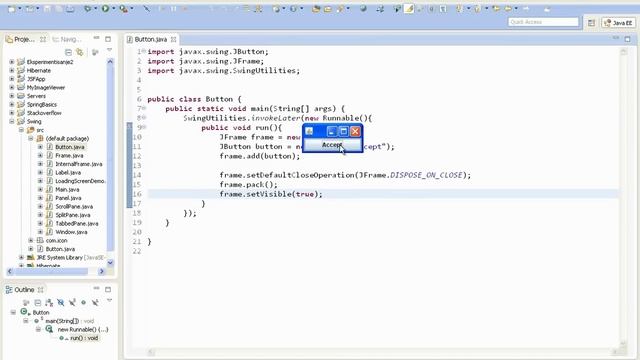Click the New file toolbar icon
The width and height of the screenshot is (640, 360).
pyautogui.click(x=11, y=9)
